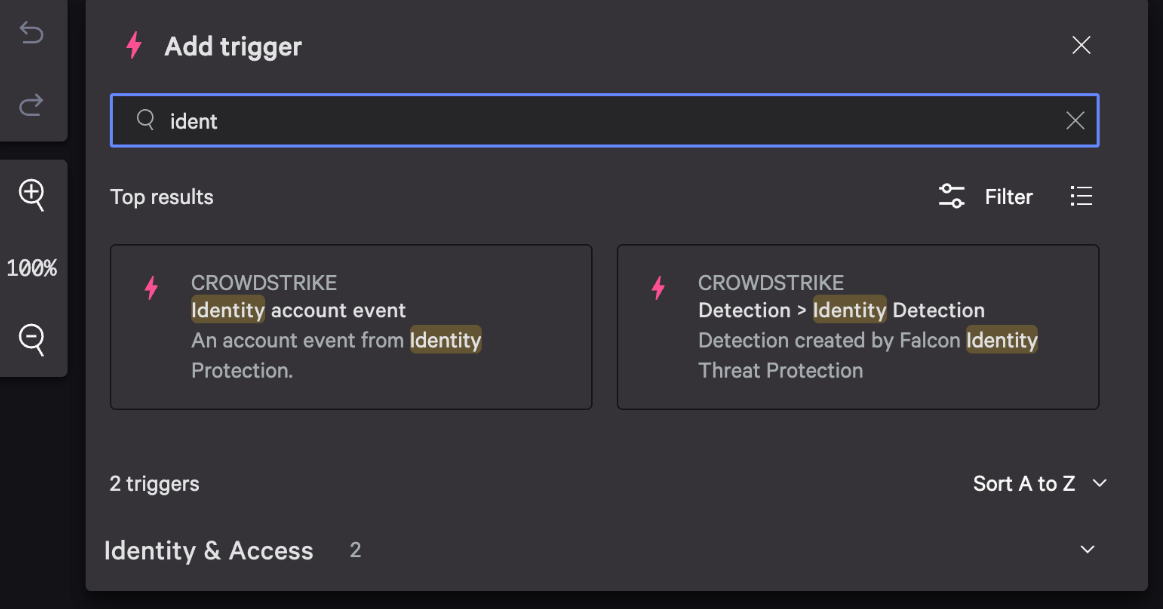Viewport: 1163px width, 609px height.
Task: Click the search magnifier icon in the field
Action: coord(146,120)
